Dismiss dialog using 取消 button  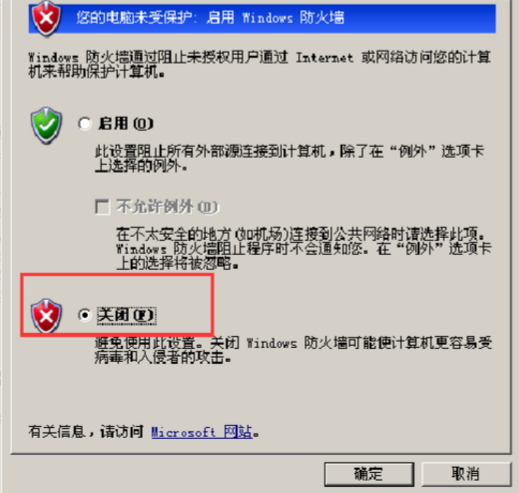(466, 474)
